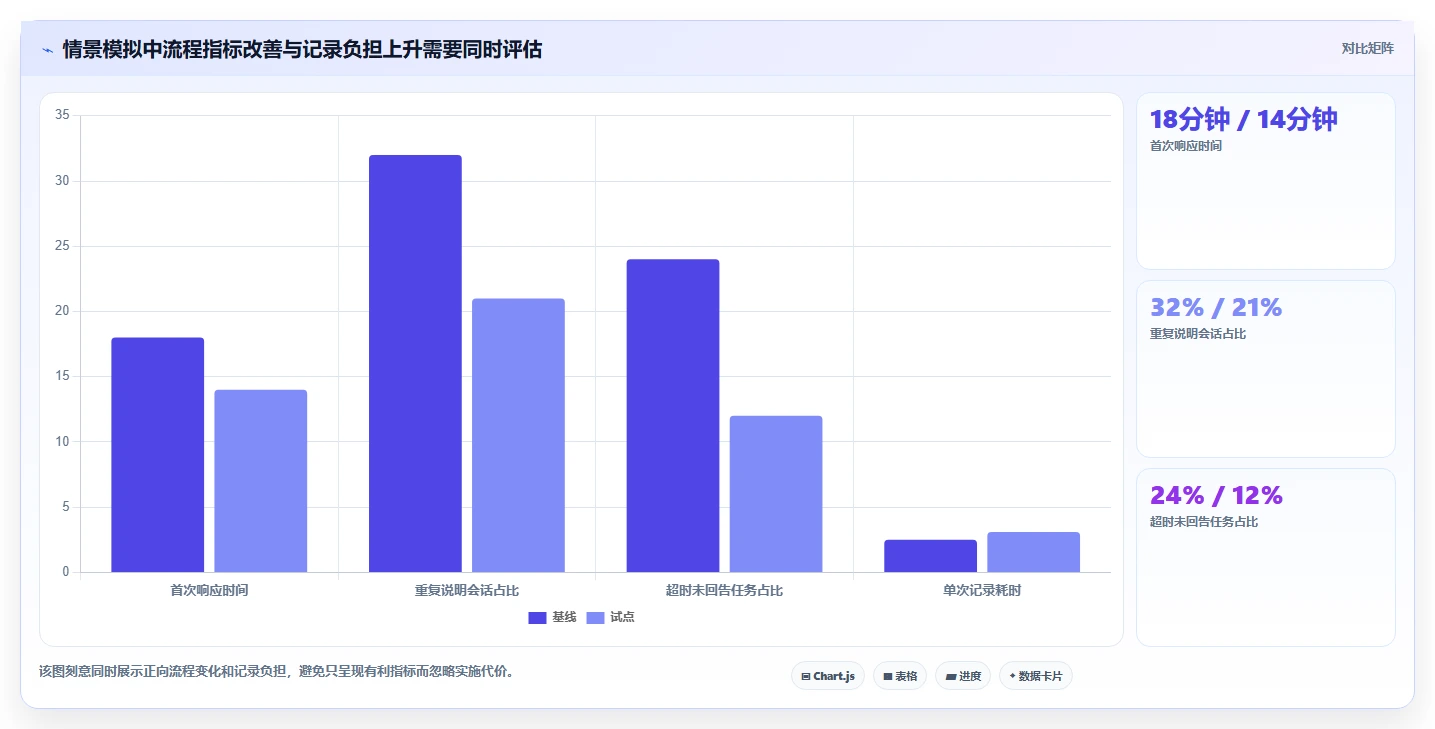Click the baseline bar for 超时未回告任务占比

[x=673, y=416]
